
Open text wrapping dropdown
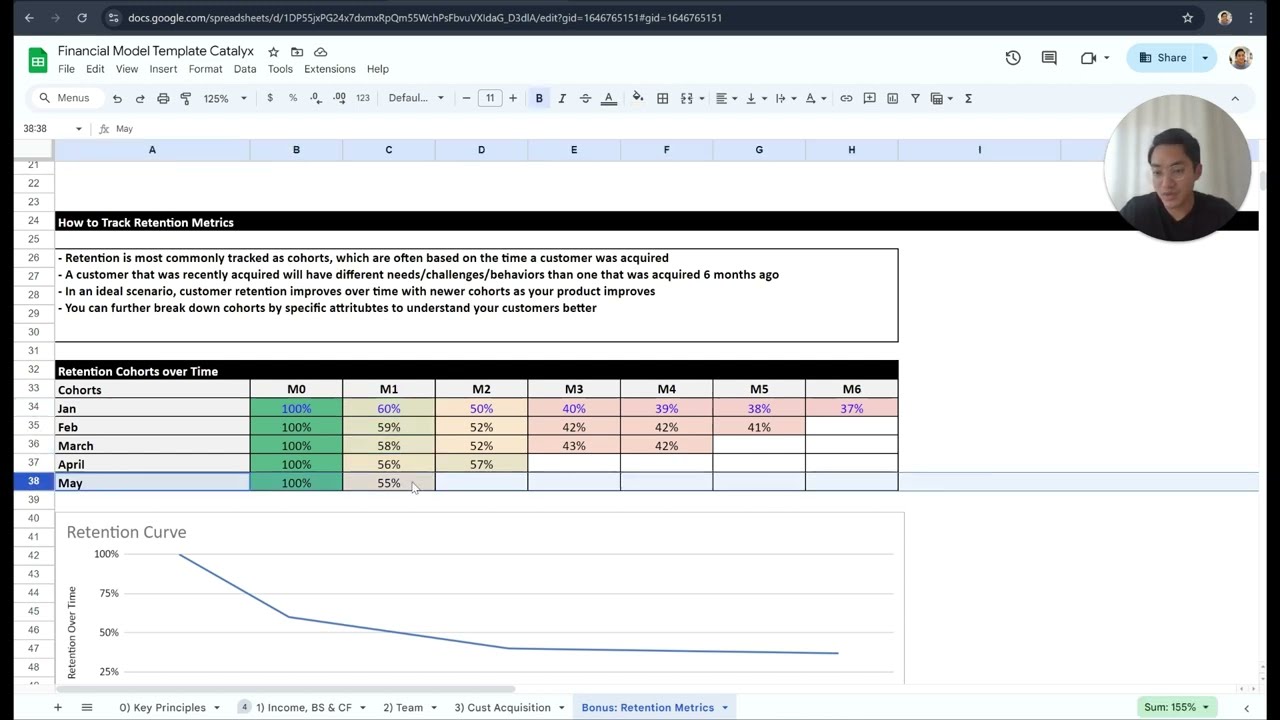click(x=786, y=98)
